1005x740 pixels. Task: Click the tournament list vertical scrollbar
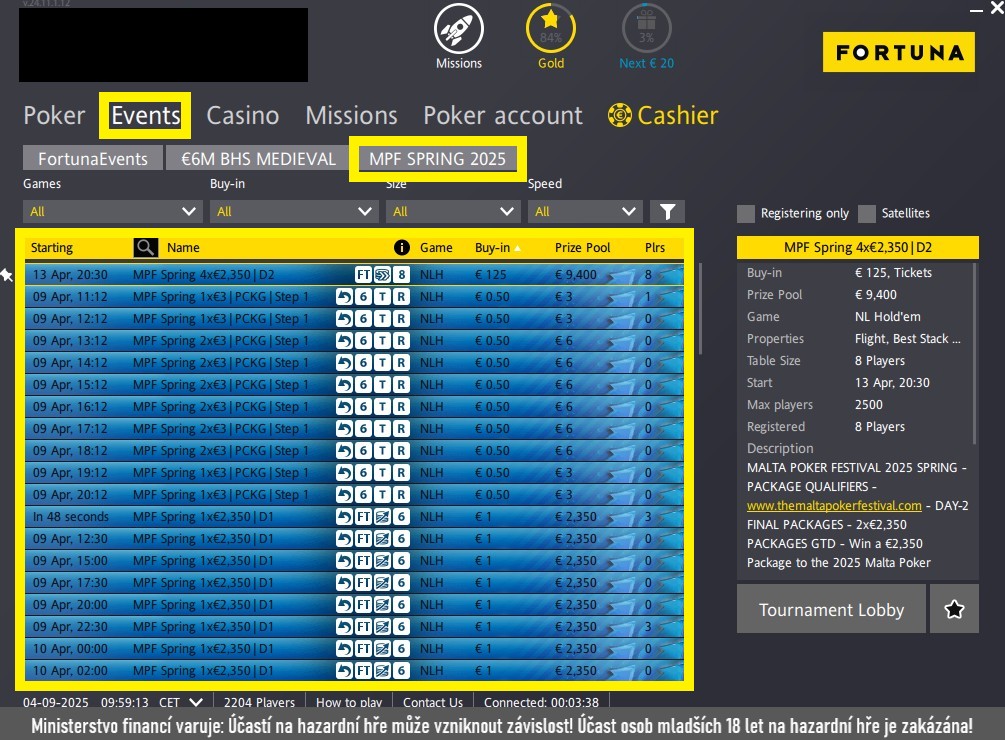pyautogui.click(x=700, y=308)
